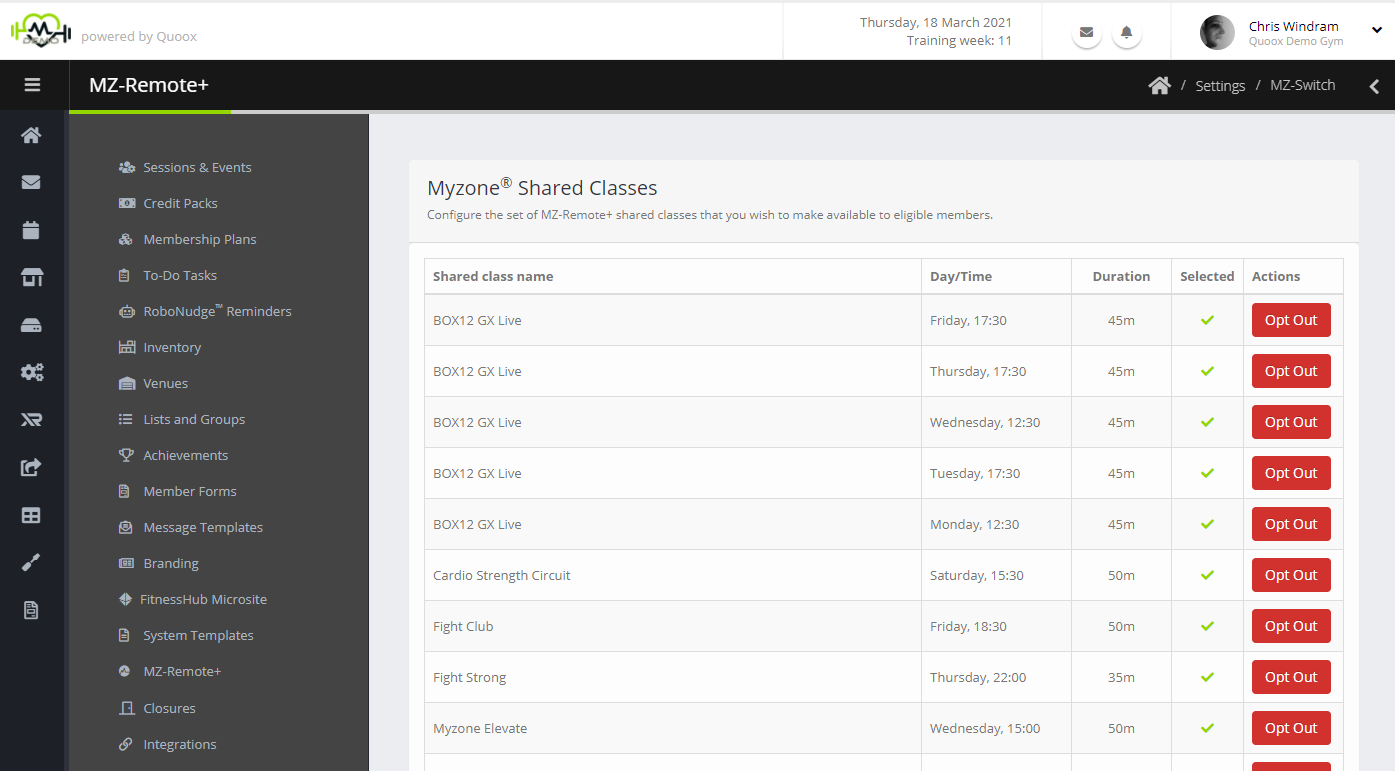Opt out of Cardio Strength Circuit
1395x771 pixels.
[x=1291, y=575]
